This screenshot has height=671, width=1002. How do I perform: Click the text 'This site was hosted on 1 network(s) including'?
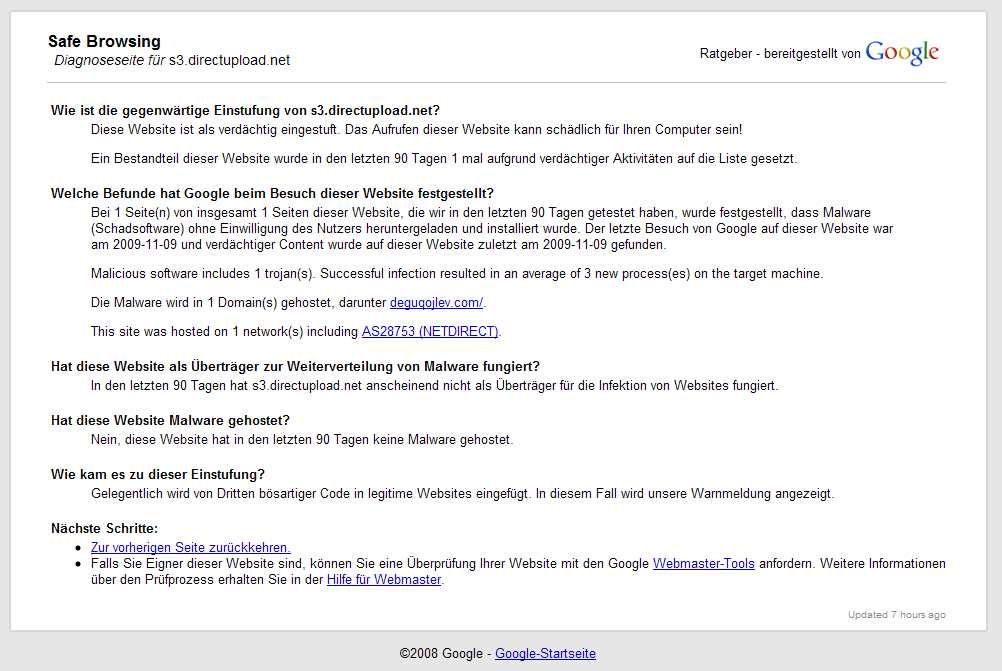coord(224,331)
